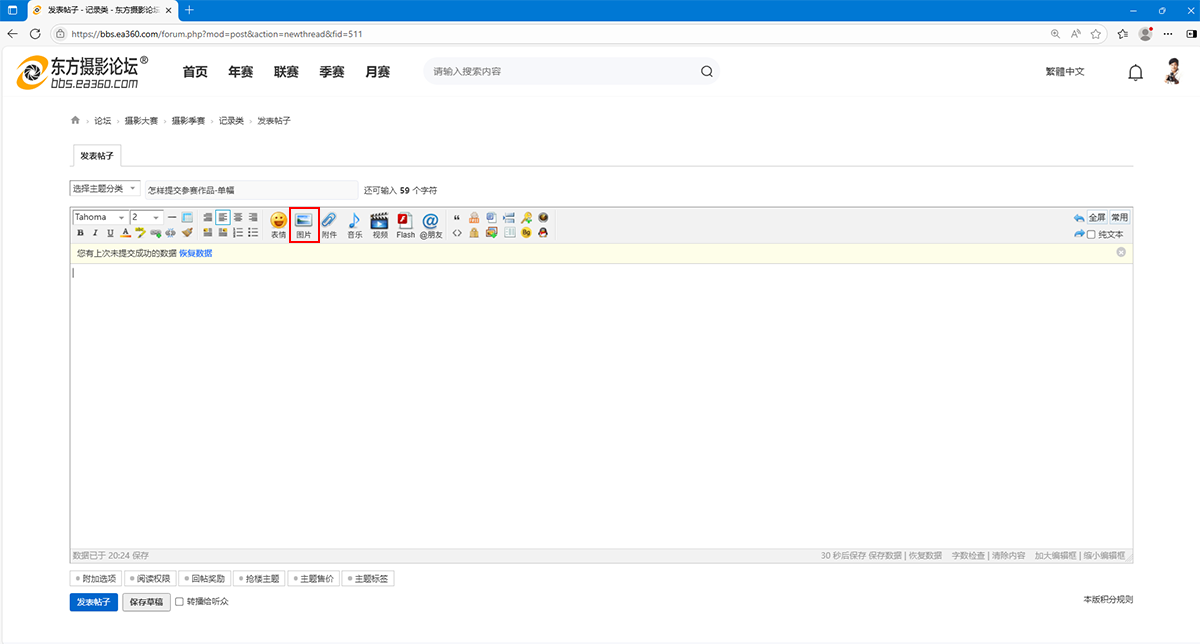Viewport: 1200px width, 644px height.
Task: Insert QQ contact with penguin icon
Action: coord(542,233)
